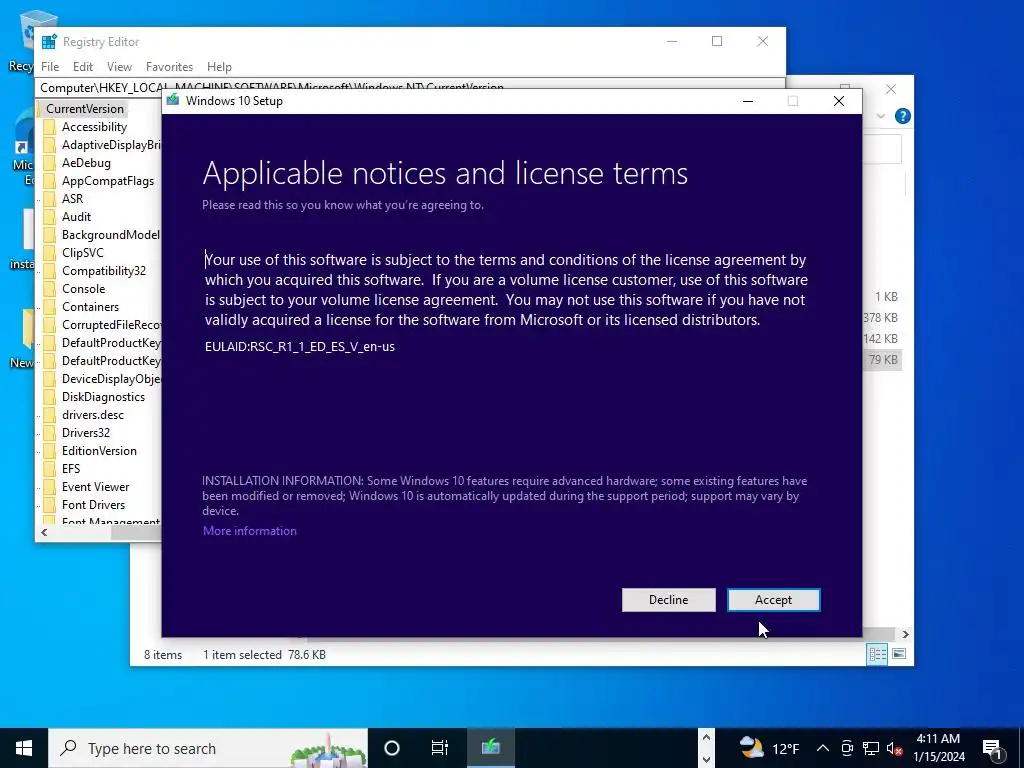Click the EFS key folder icon

(50, 469)
